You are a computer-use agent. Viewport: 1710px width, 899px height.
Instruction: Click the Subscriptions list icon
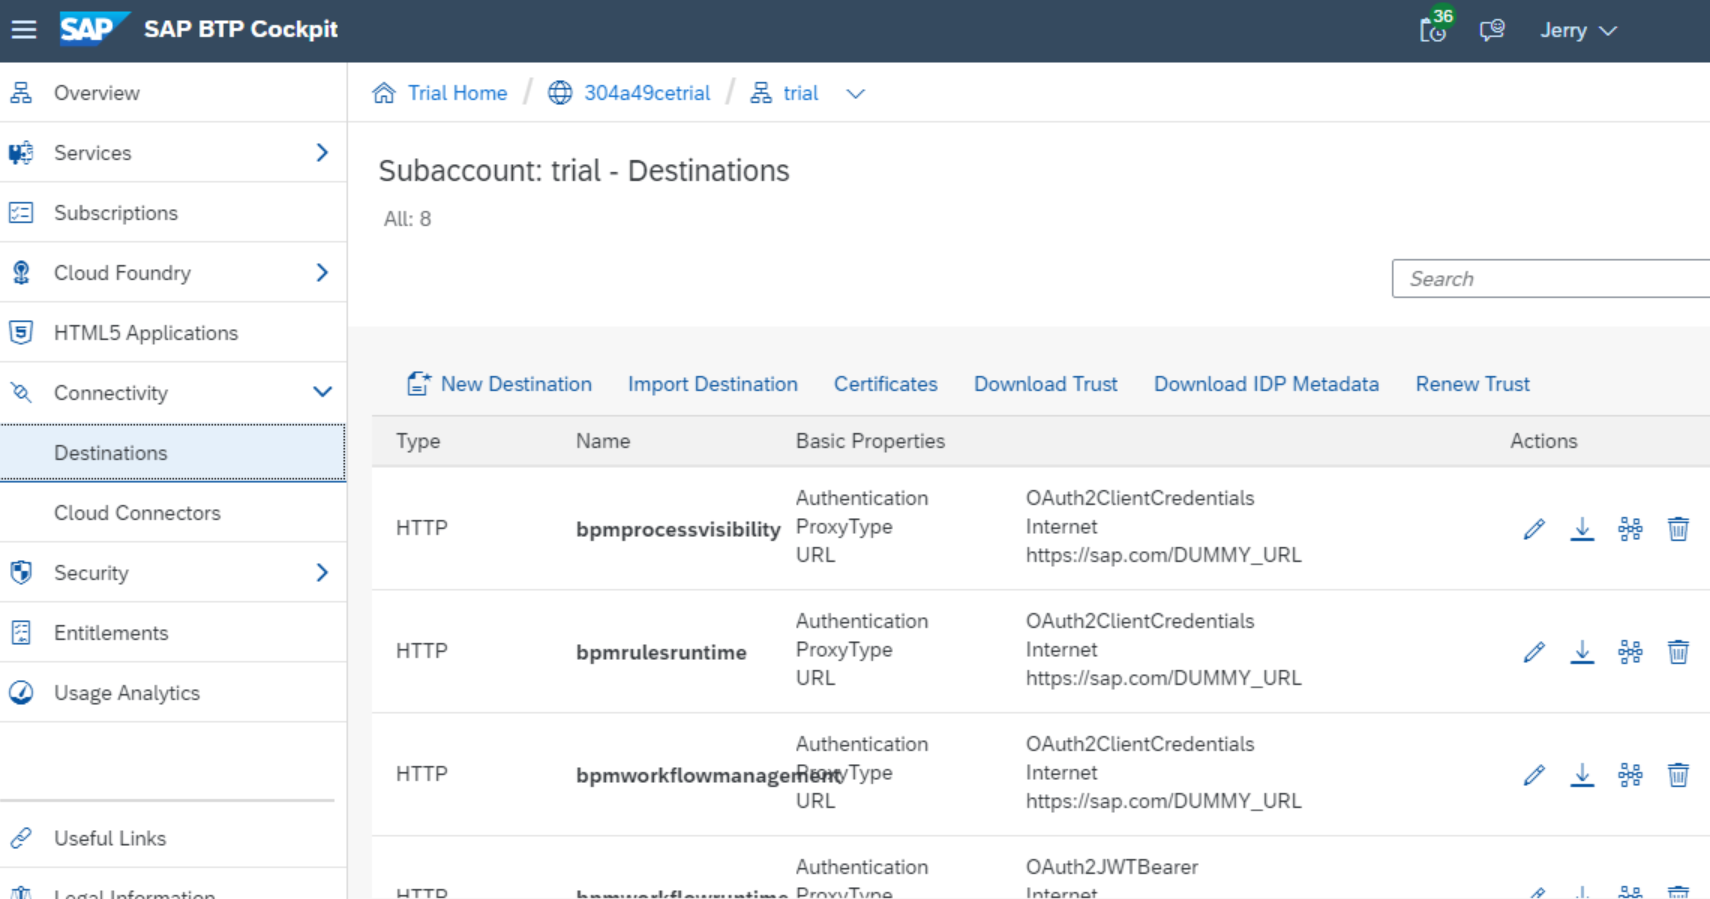coord(21,213)
